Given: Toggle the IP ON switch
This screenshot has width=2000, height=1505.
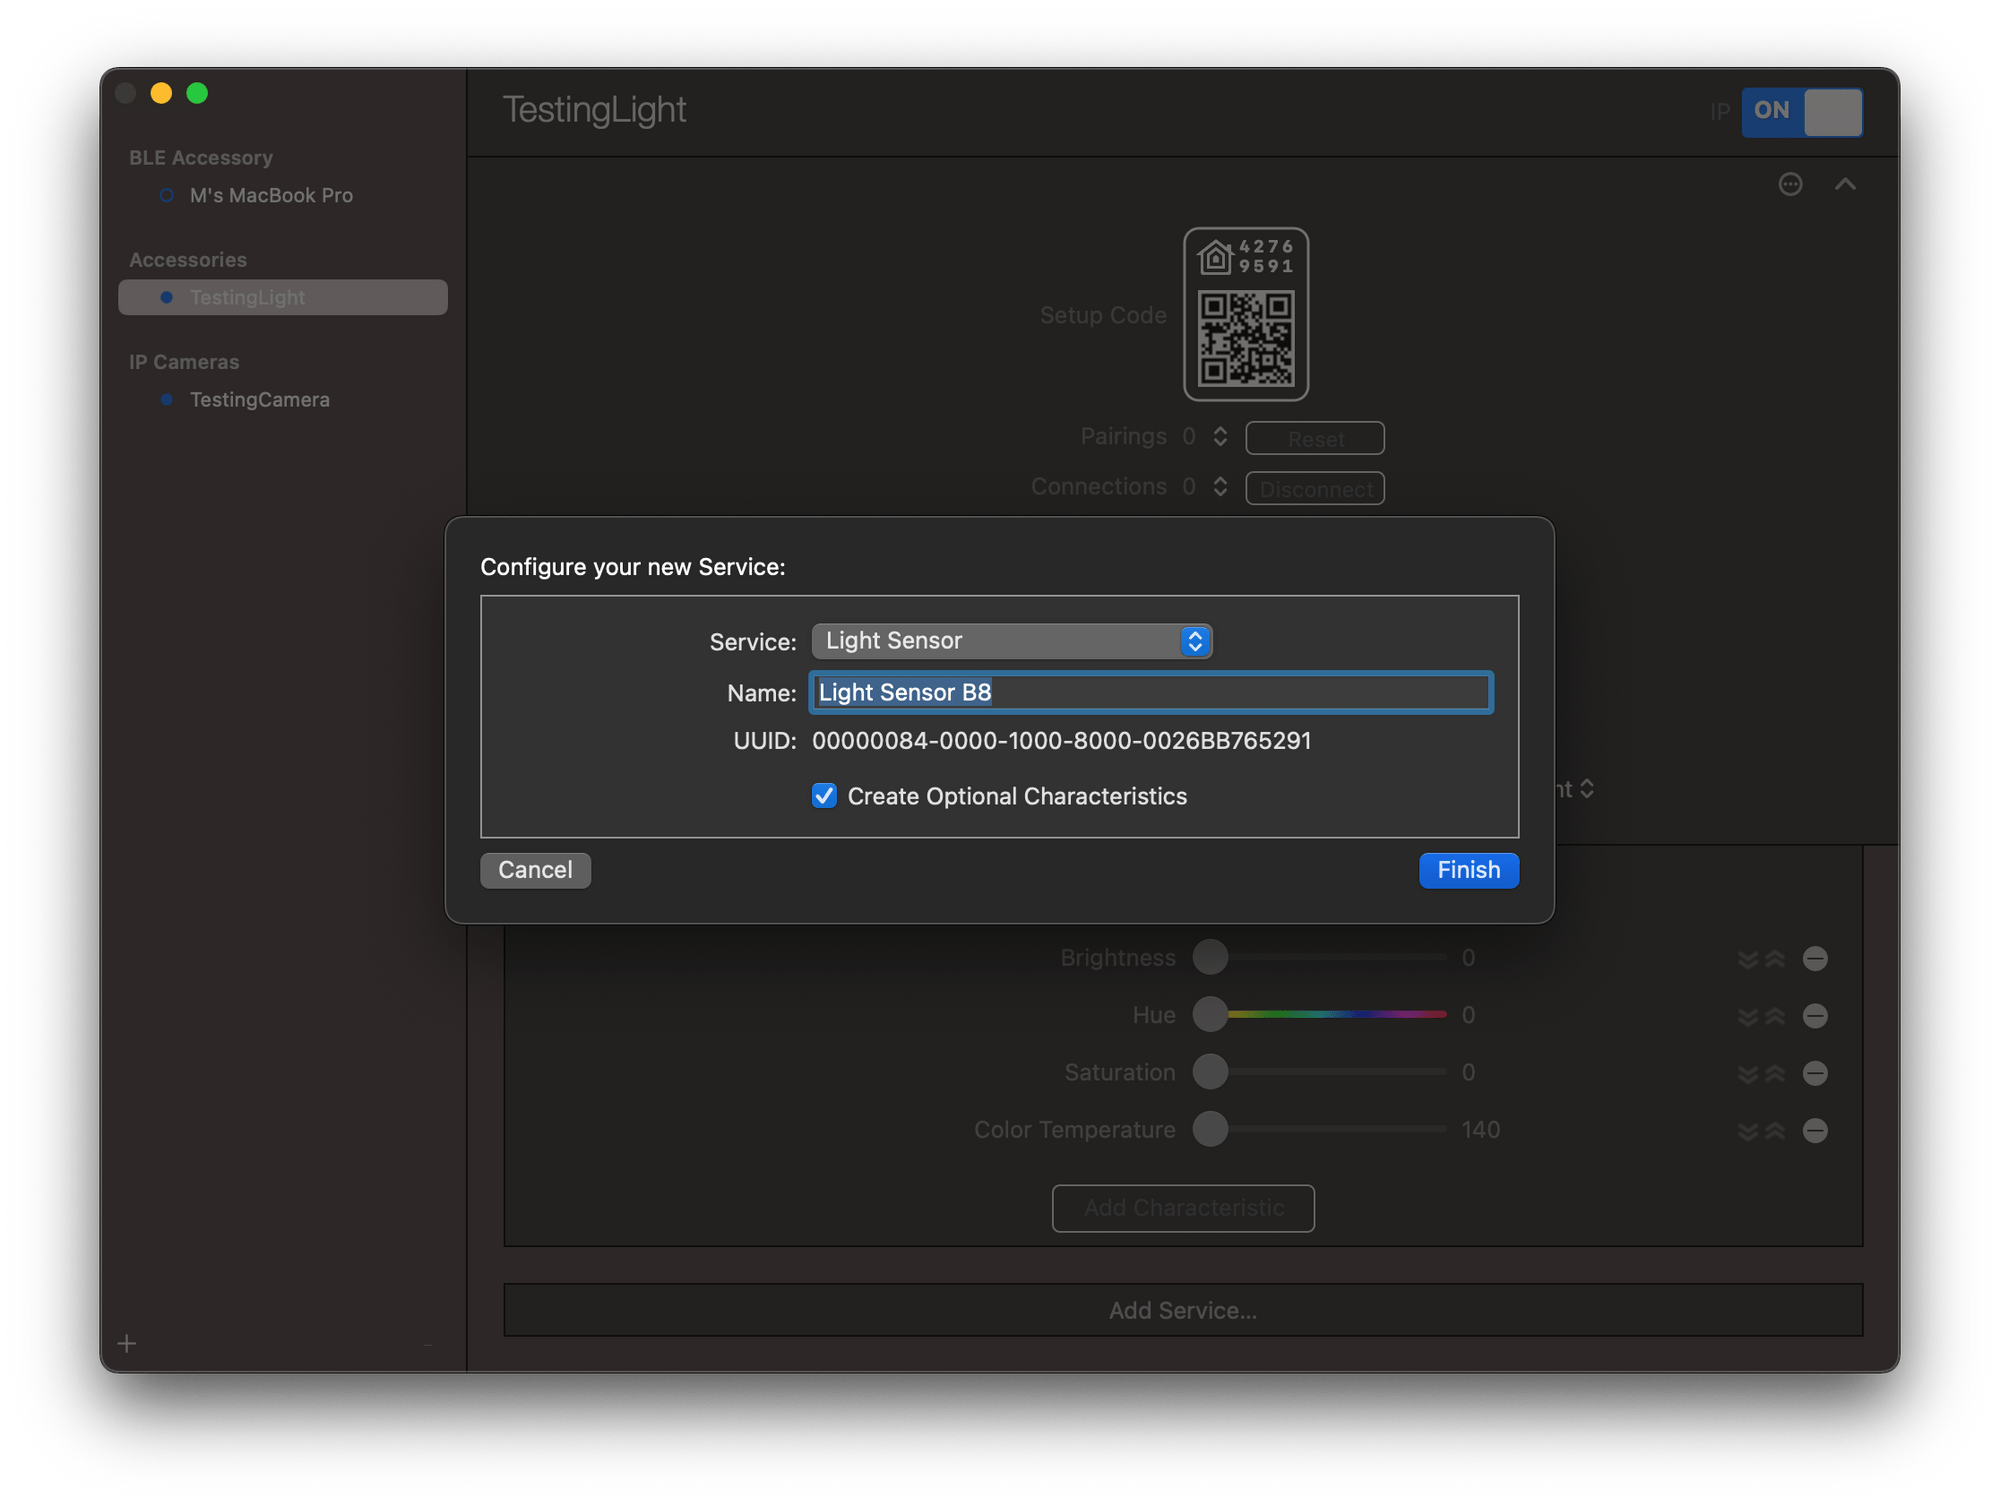Looking at the screenshot, I should click(x=1802, y=112).
